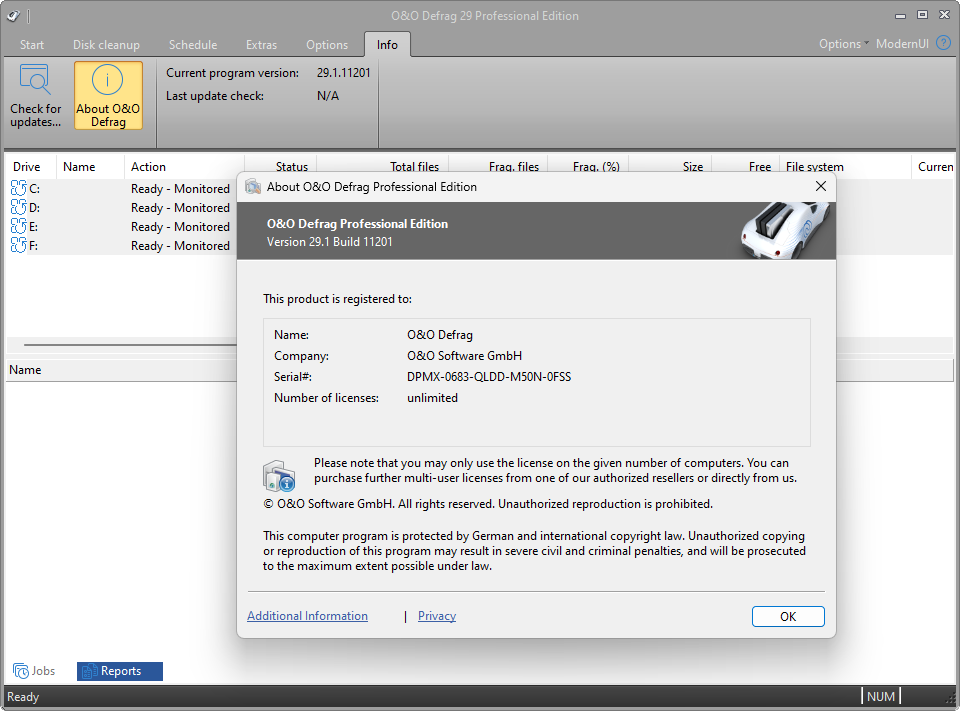Switch to the Disk cleanup tab

[x=107, y=45]
